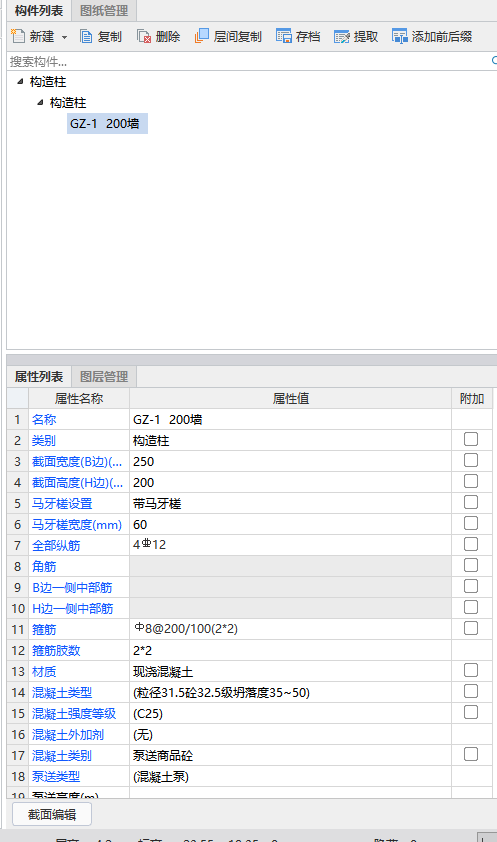Click the 添加前后缀 prefix/suffix icon

tap(400, 36)
